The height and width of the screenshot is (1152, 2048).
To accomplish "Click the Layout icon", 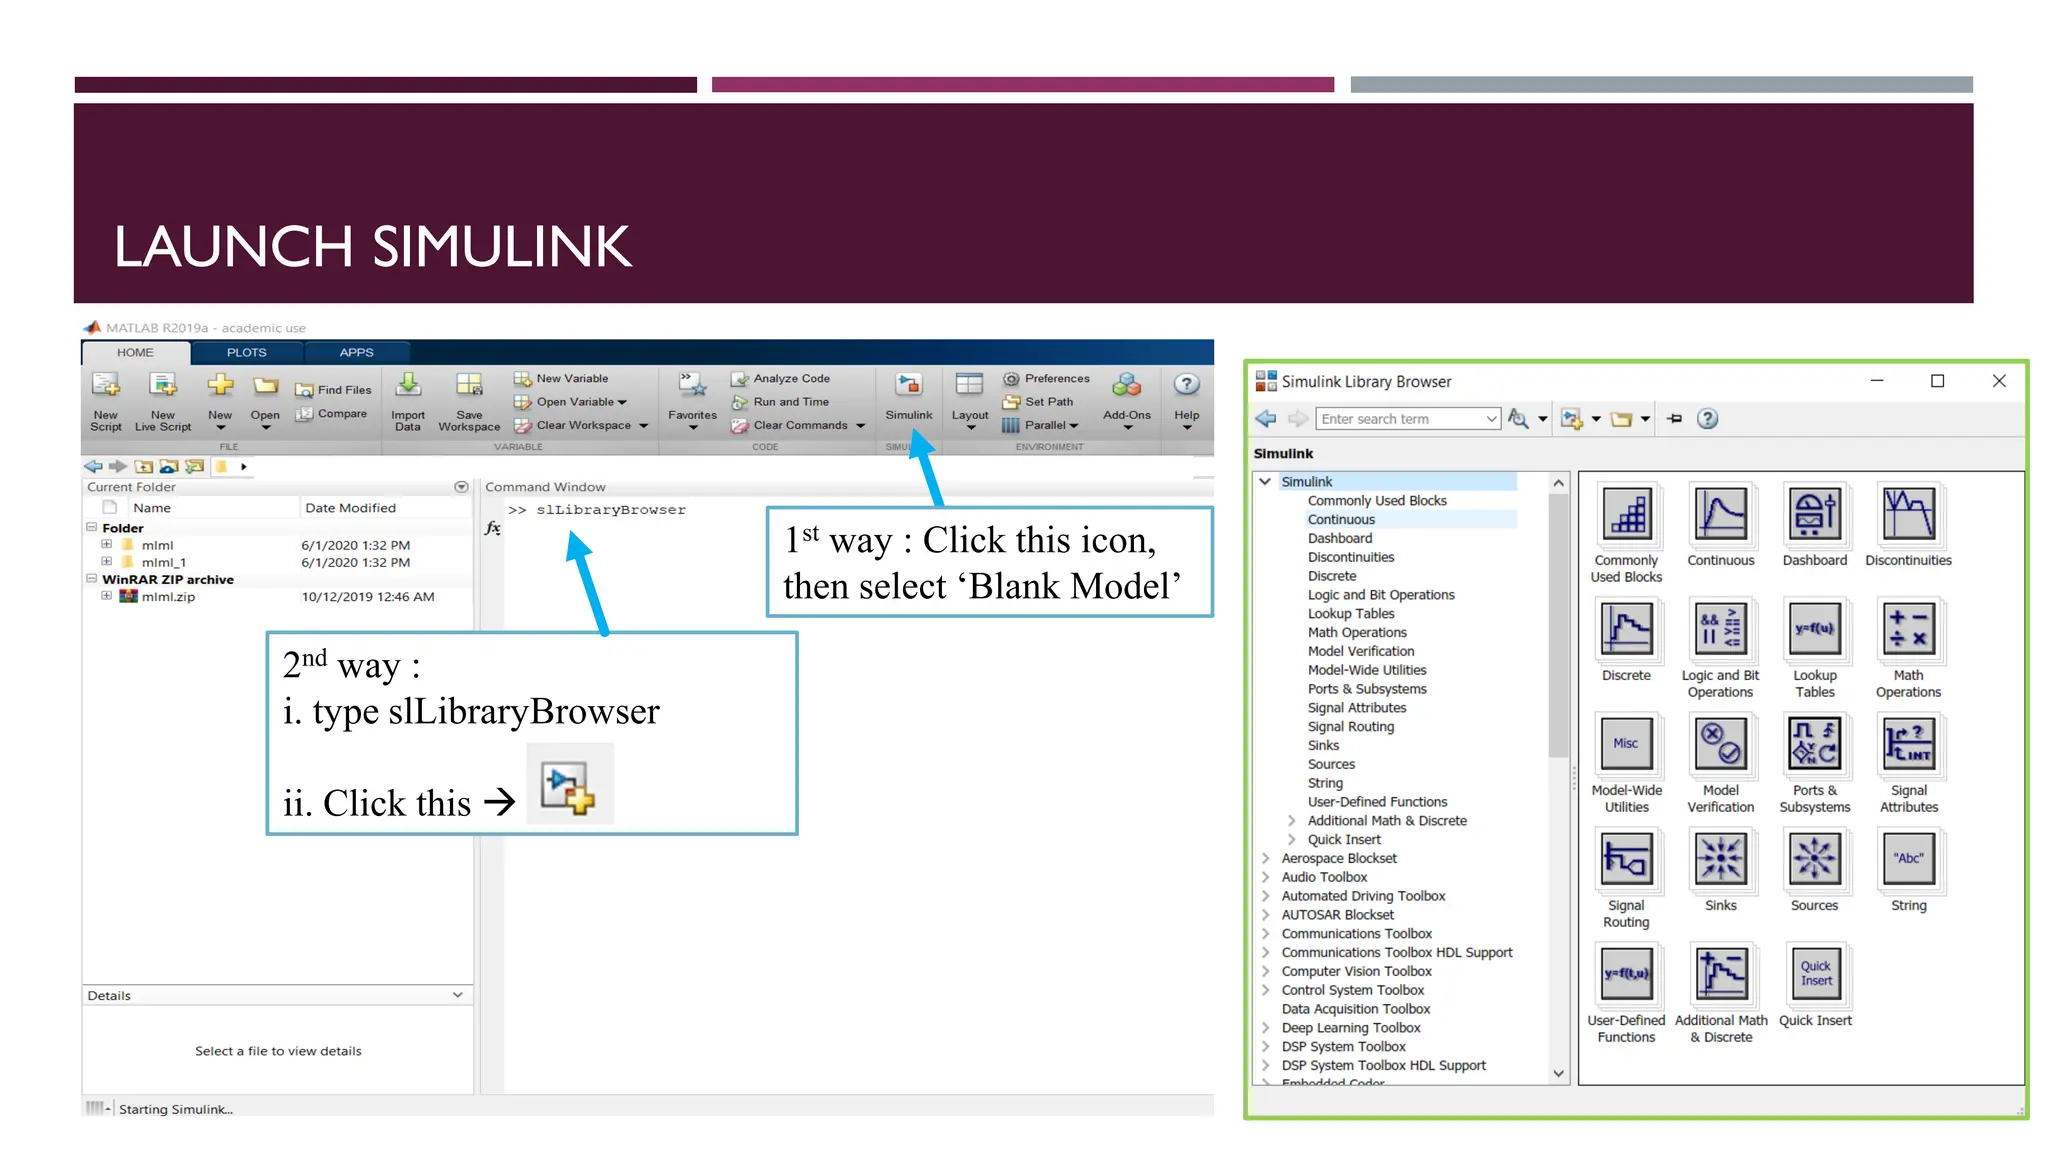I will click(x=969, y=385).
